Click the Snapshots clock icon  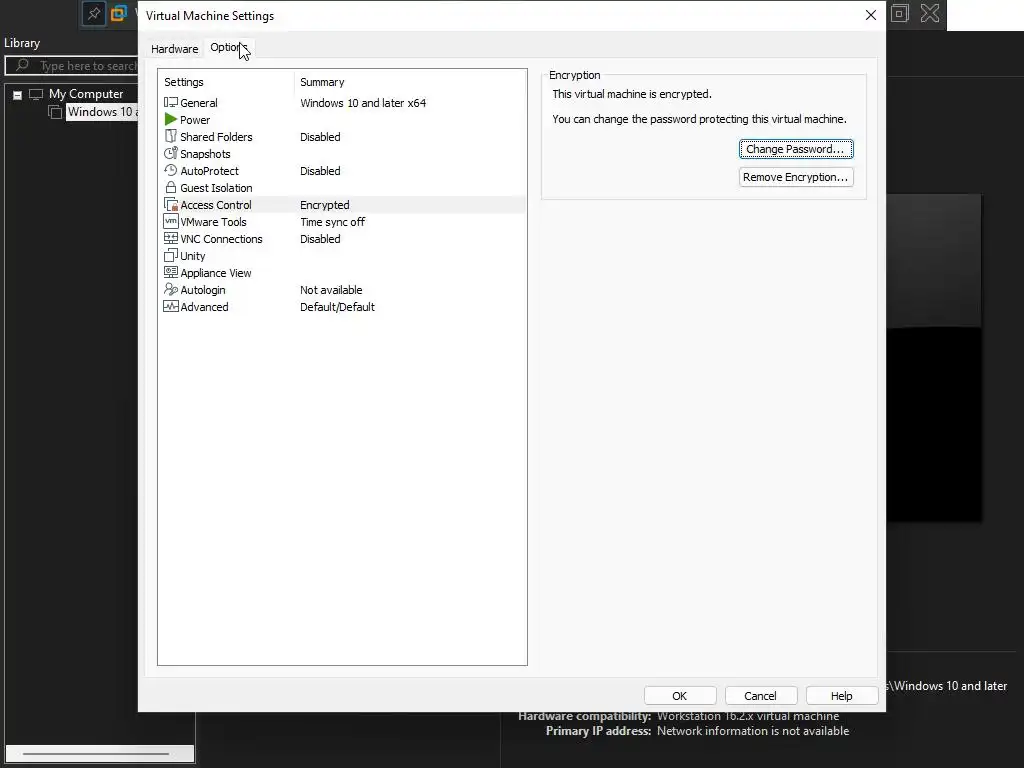(170, 153)
